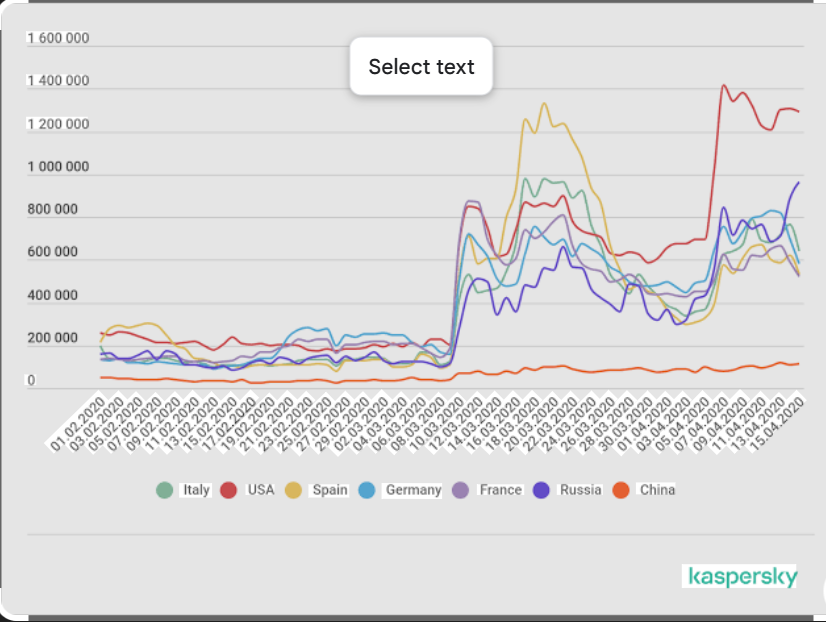This screenshot has width=826, height=622.
Task: Click the Select text button
Action: [x=421, y=67]
